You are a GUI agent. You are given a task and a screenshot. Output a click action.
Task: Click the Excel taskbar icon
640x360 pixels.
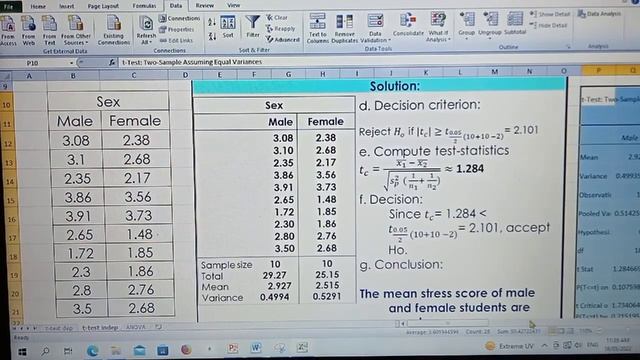pos(302,347)
